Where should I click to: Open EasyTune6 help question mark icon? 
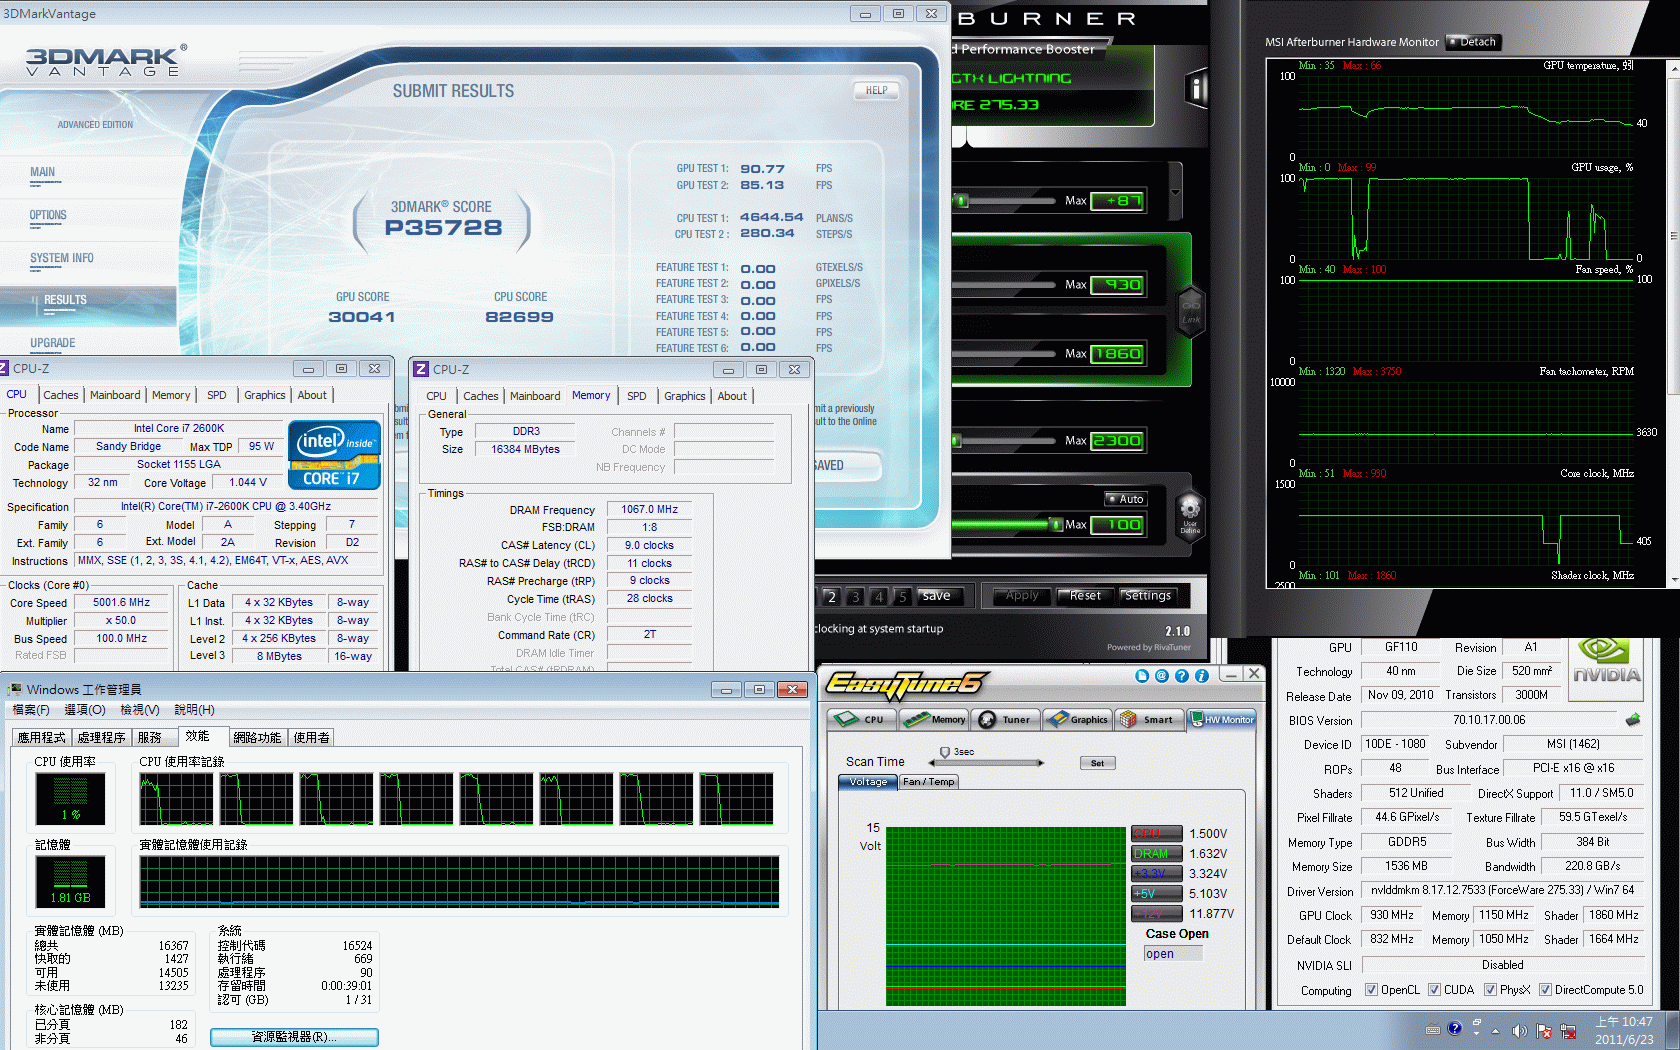(x=1182, y=676)
